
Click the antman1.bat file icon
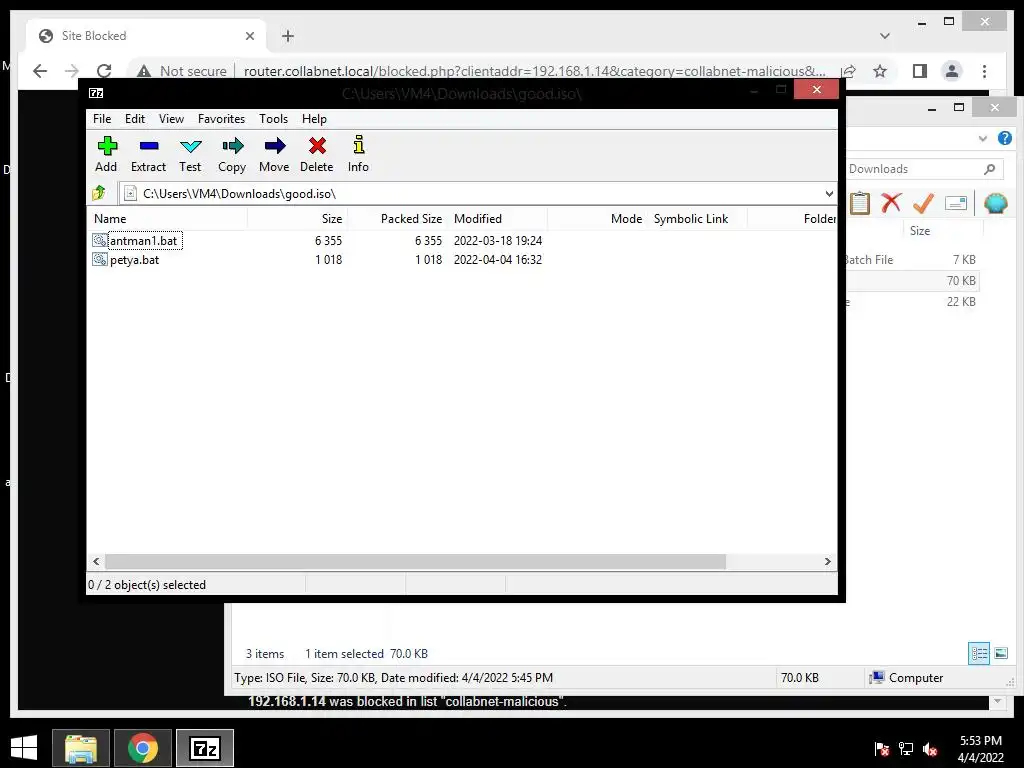click(99, 240)
